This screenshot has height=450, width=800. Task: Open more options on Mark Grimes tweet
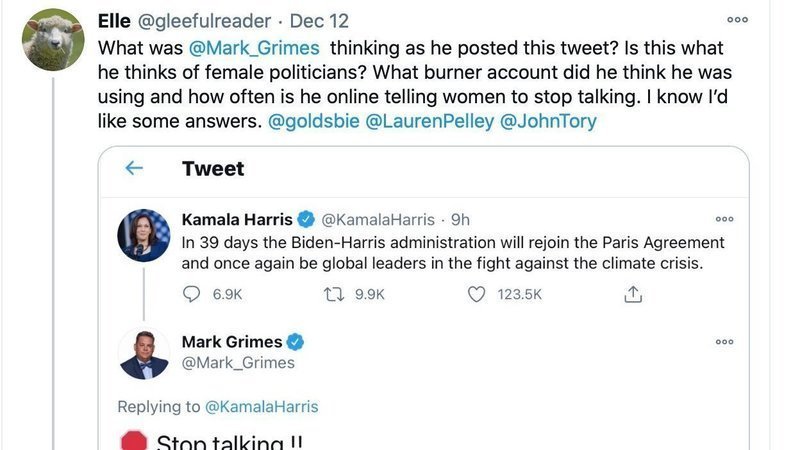724,342
